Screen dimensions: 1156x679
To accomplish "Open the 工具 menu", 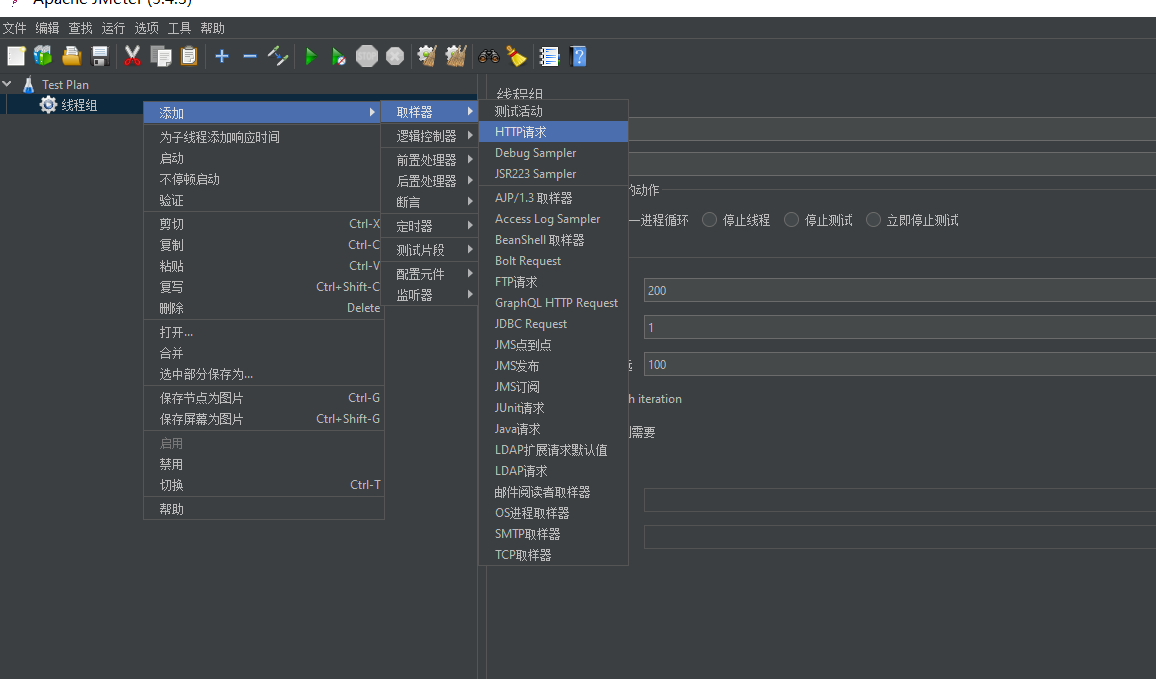I will pos(179,28).
